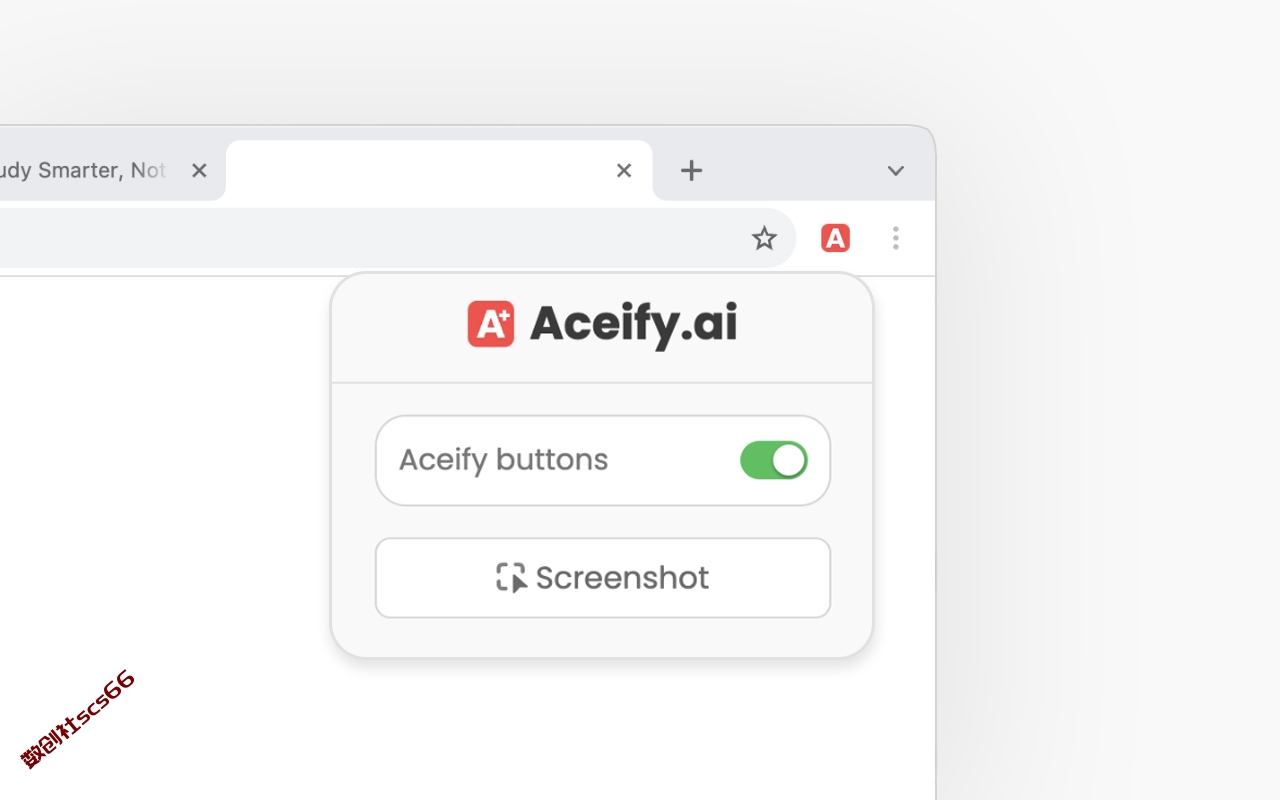Click the "Aceify buttons" label

tap(503, 460)
